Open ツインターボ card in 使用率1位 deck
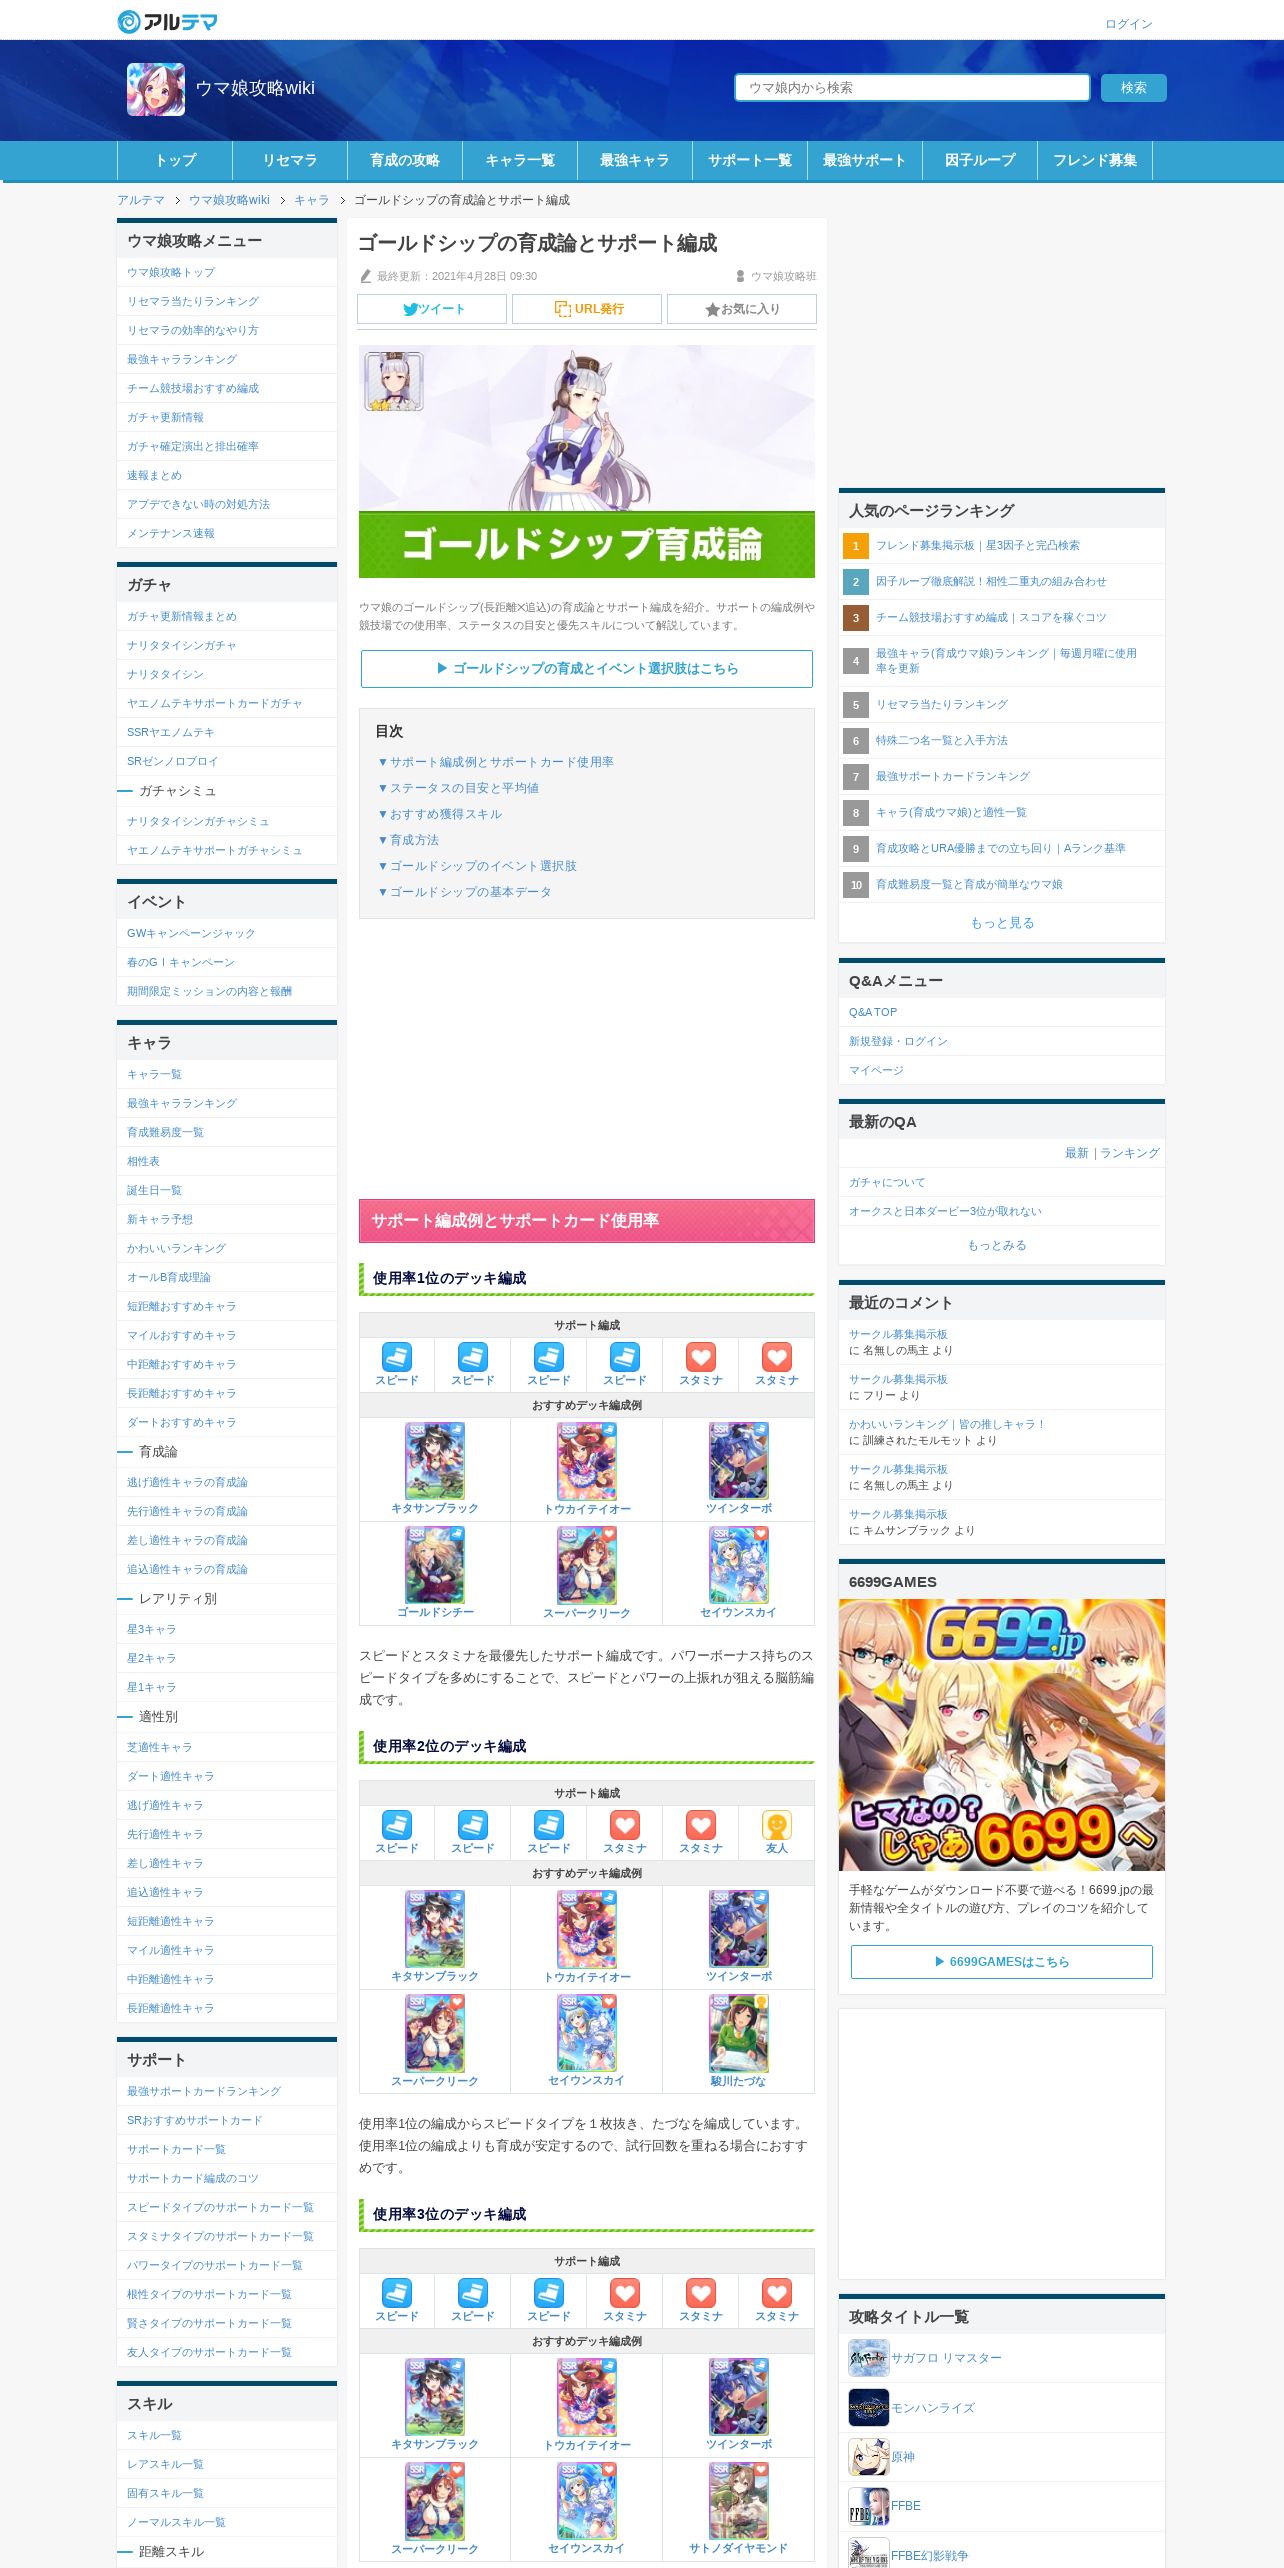Image resolution: width=1284 pixels, height=2568 pixels. pos(739,1461)
